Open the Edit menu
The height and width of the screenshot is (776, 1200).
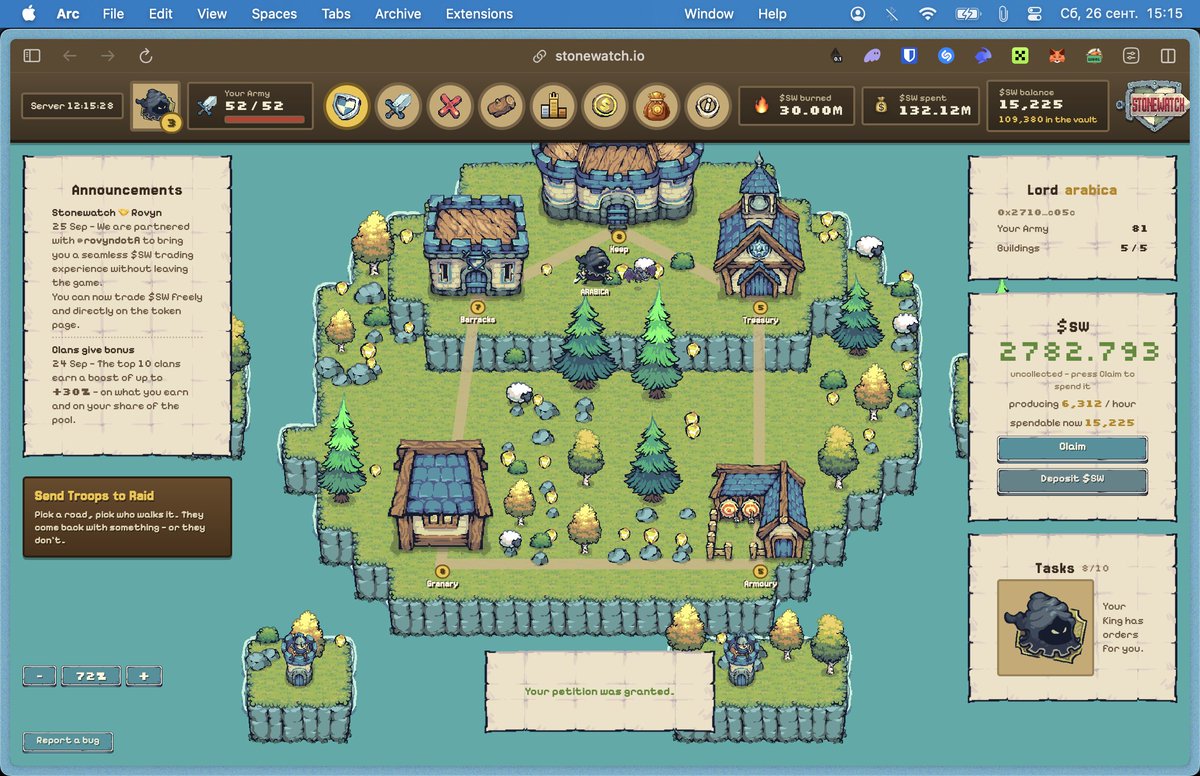[161, 14]
